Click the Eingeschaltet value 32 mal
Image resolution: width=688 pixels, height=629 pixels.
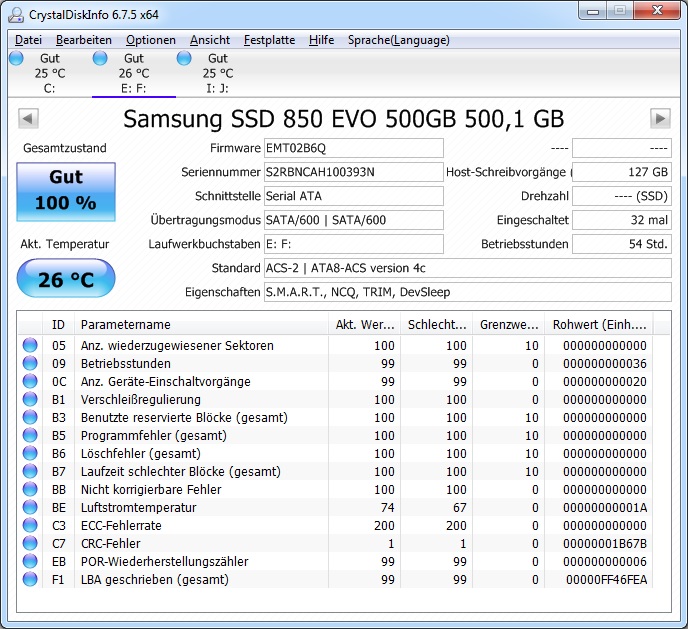(x=622, y=220)
